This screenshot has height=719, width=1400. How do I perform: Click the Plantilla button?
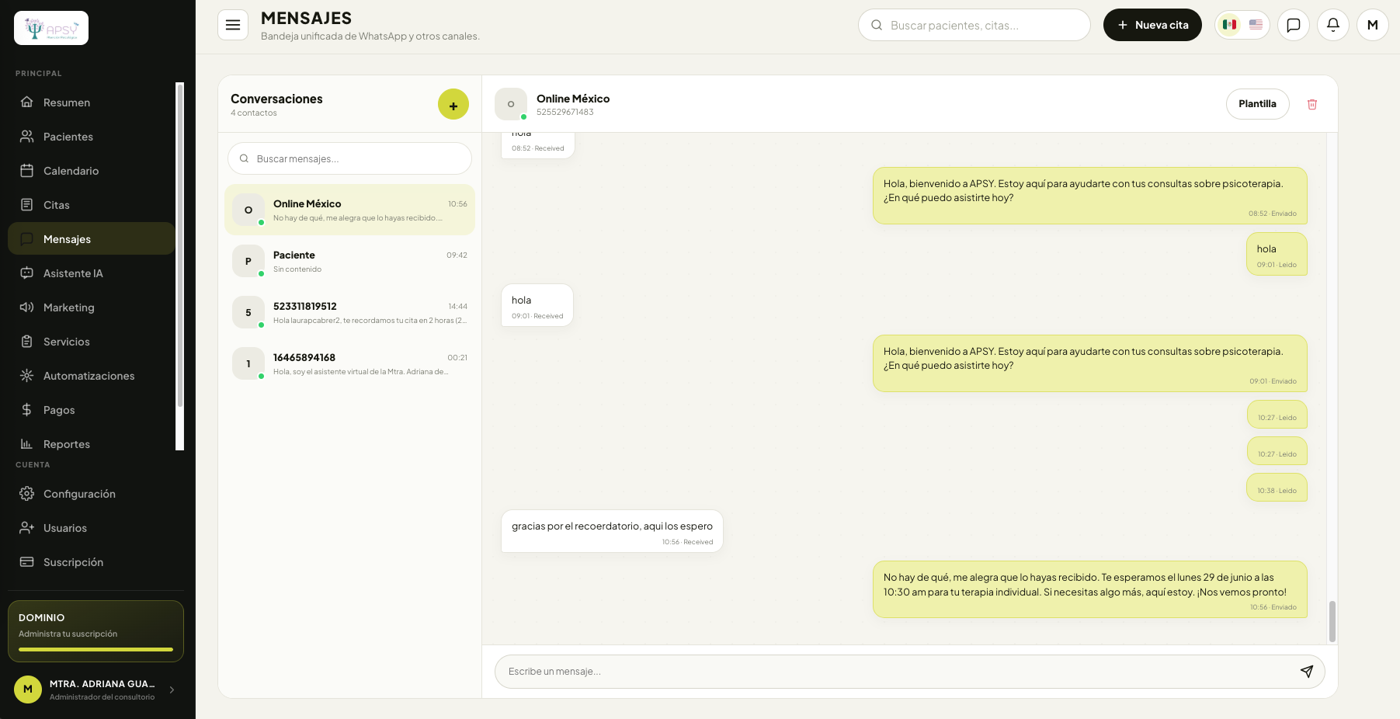1257,104
